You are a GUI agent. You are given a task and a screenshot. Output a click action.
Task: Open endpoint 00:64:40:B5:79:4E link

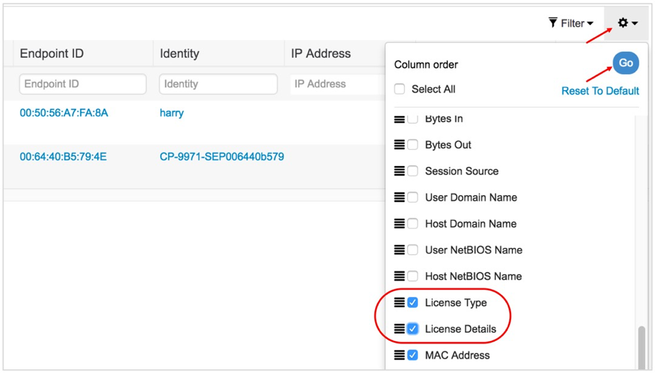coord(63,157)
